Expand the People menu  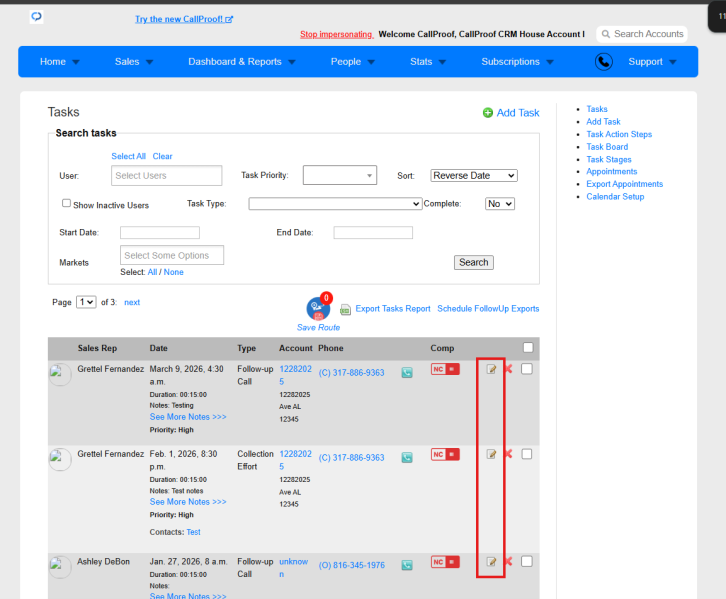[352, 62]
